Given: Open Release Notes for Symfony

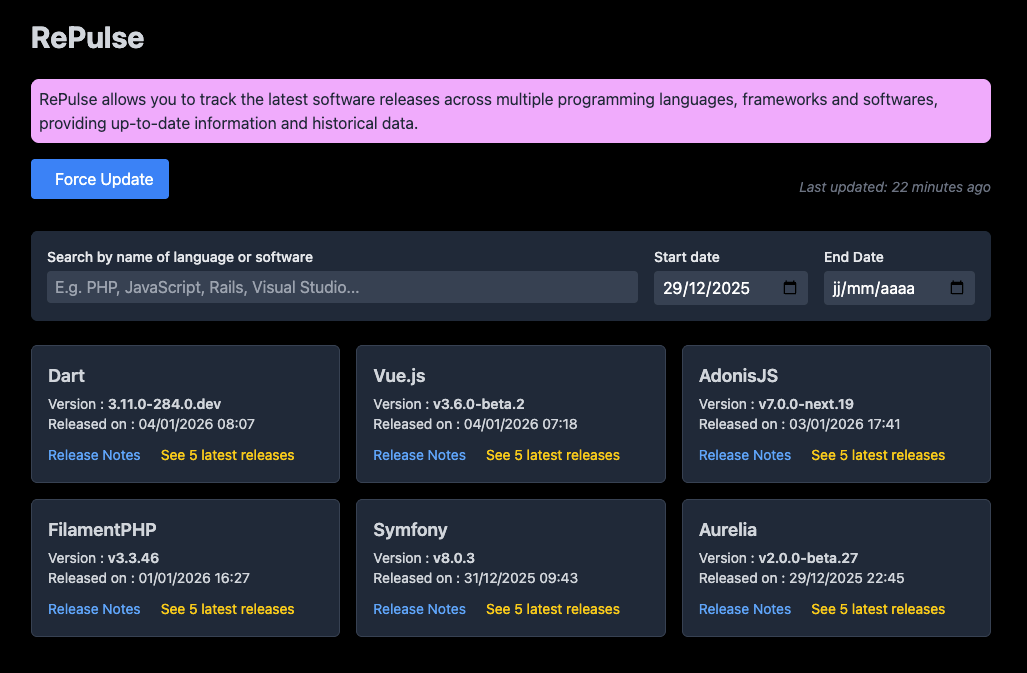Looking at the screenshot, I should tap(419, 609).
